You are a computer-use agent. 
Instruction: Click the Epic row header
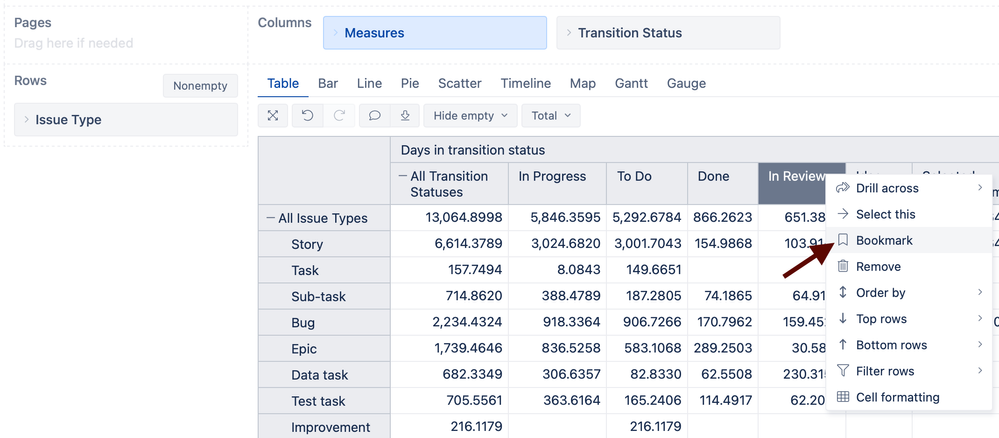click(324, 349)
